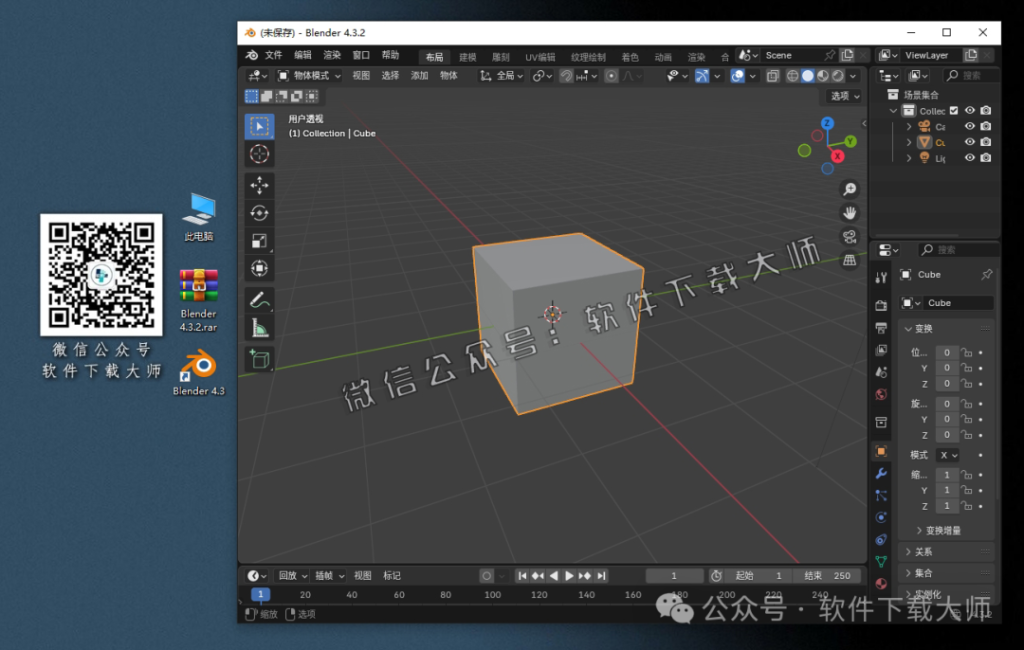Image resolution: width=1024 pixels, height=650 pixels.
Task: Switch to the UV编辑 workspace tab
Action: (x=538, y=57)
